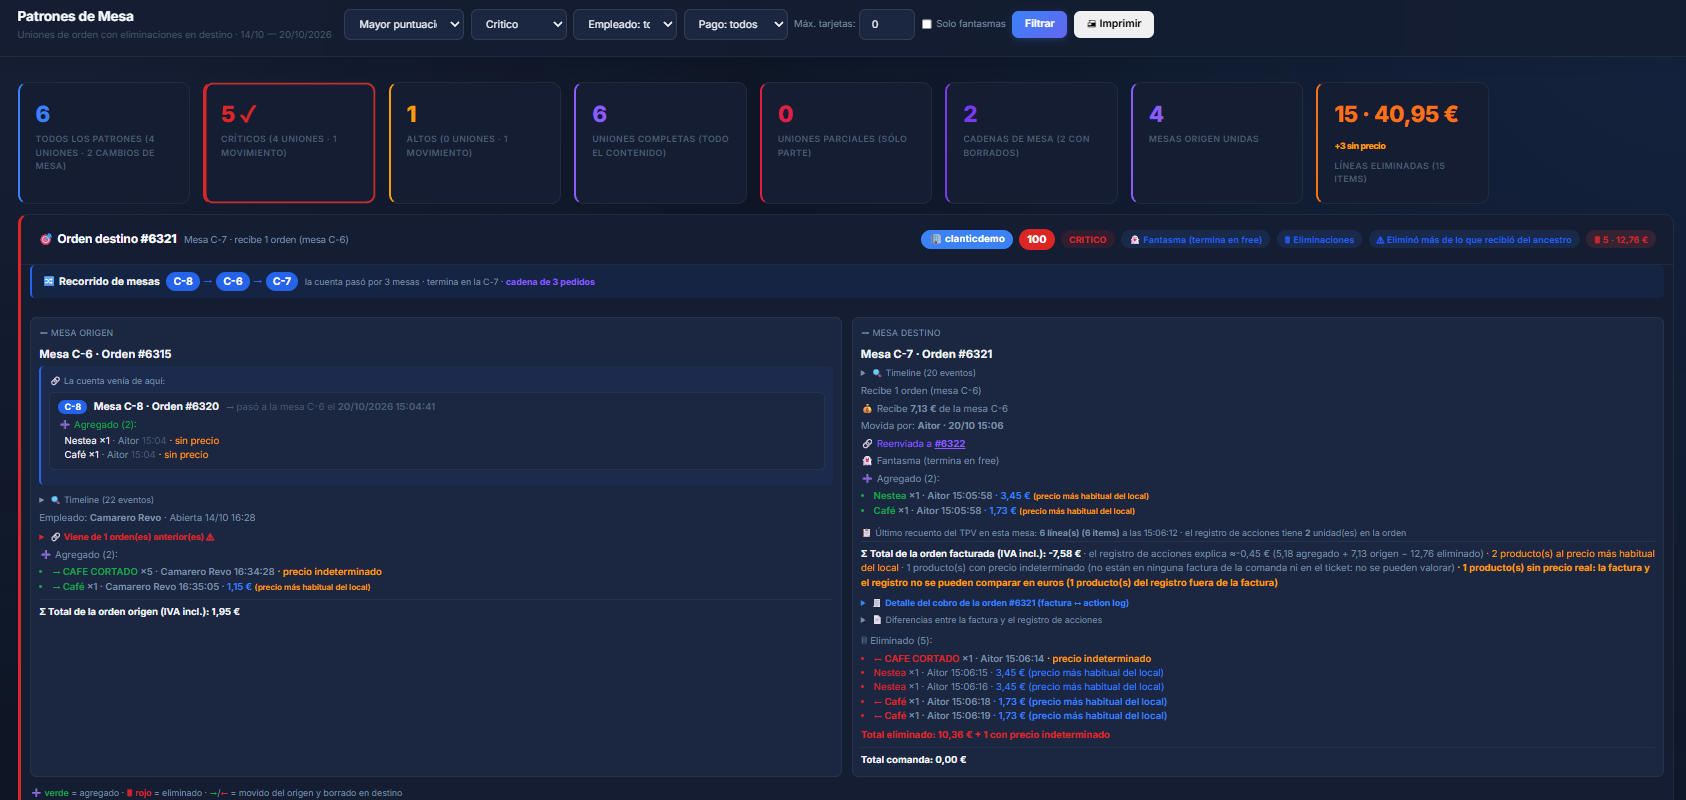Select Cadenas de mesa card
This screenshot has width=1686, height=800.
(x=1031, y=143)
